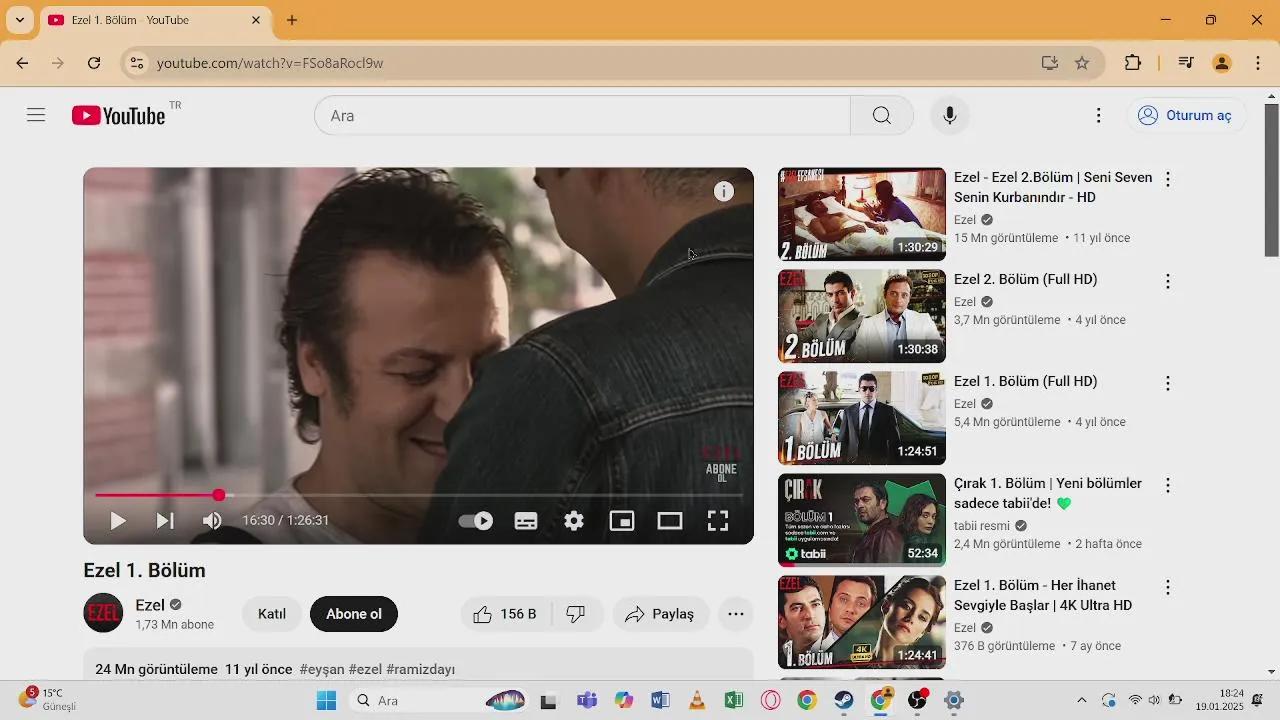View site information icon in address bar

(x=137, y=63)
